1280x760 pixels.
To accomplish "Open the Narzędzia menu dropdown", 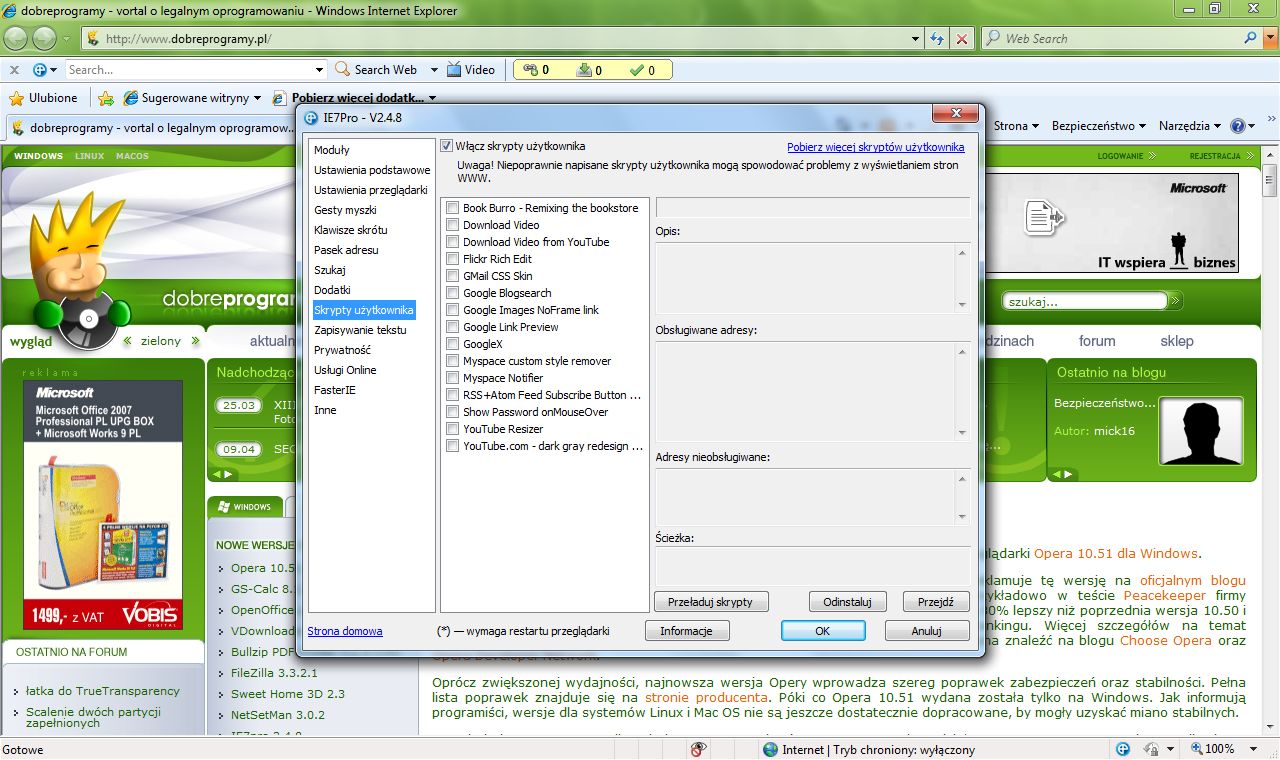I will click(1190, 126).
